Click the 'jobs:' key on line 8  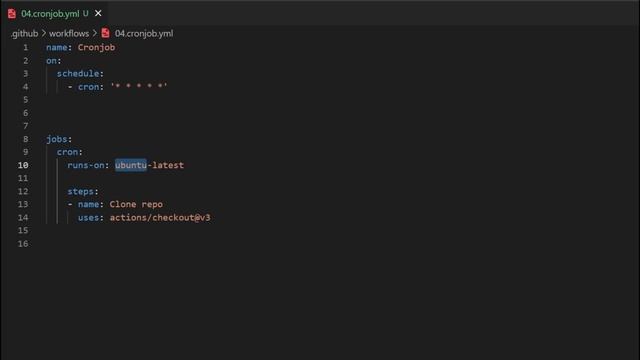click(x=59, y=139)
